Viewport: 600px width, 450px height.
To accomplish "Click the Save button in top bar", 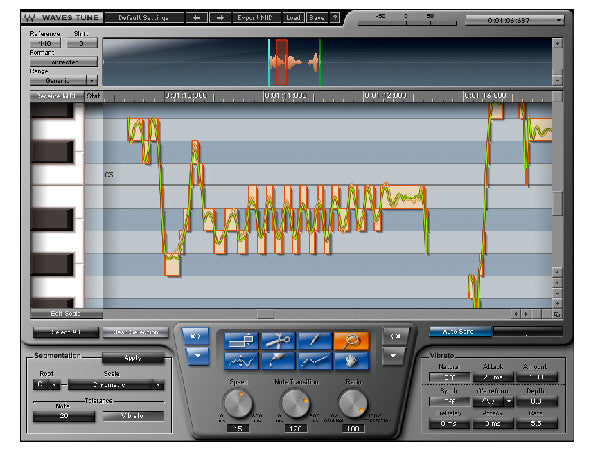I will [x=317, y=18].
